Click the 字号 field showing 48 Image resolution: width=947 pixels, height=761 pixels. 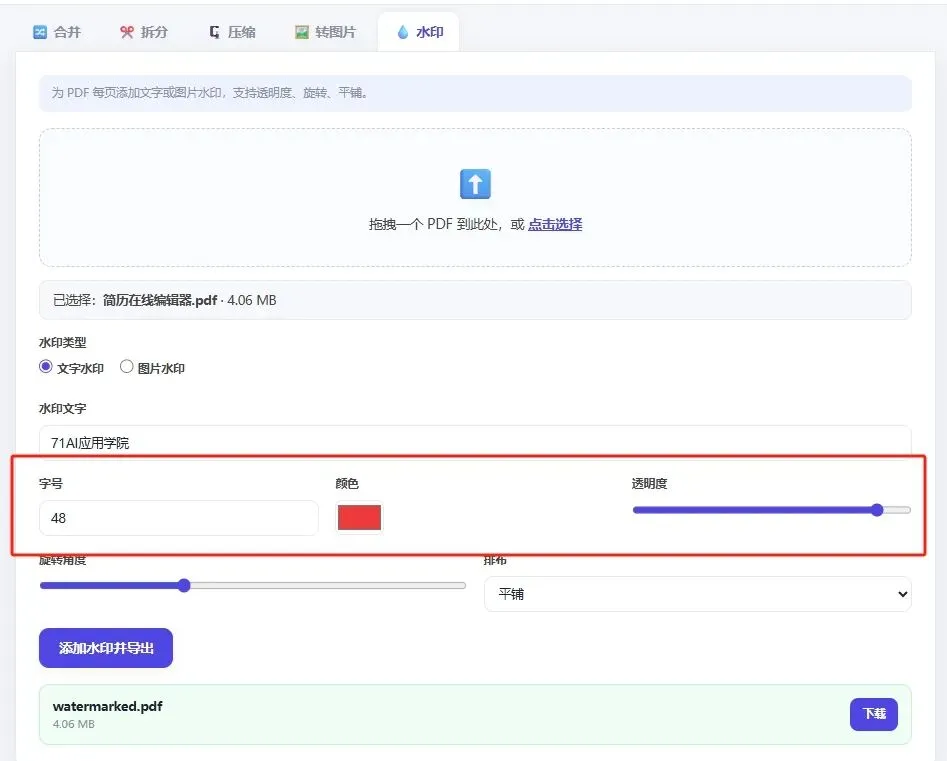(x=179, y=518)
